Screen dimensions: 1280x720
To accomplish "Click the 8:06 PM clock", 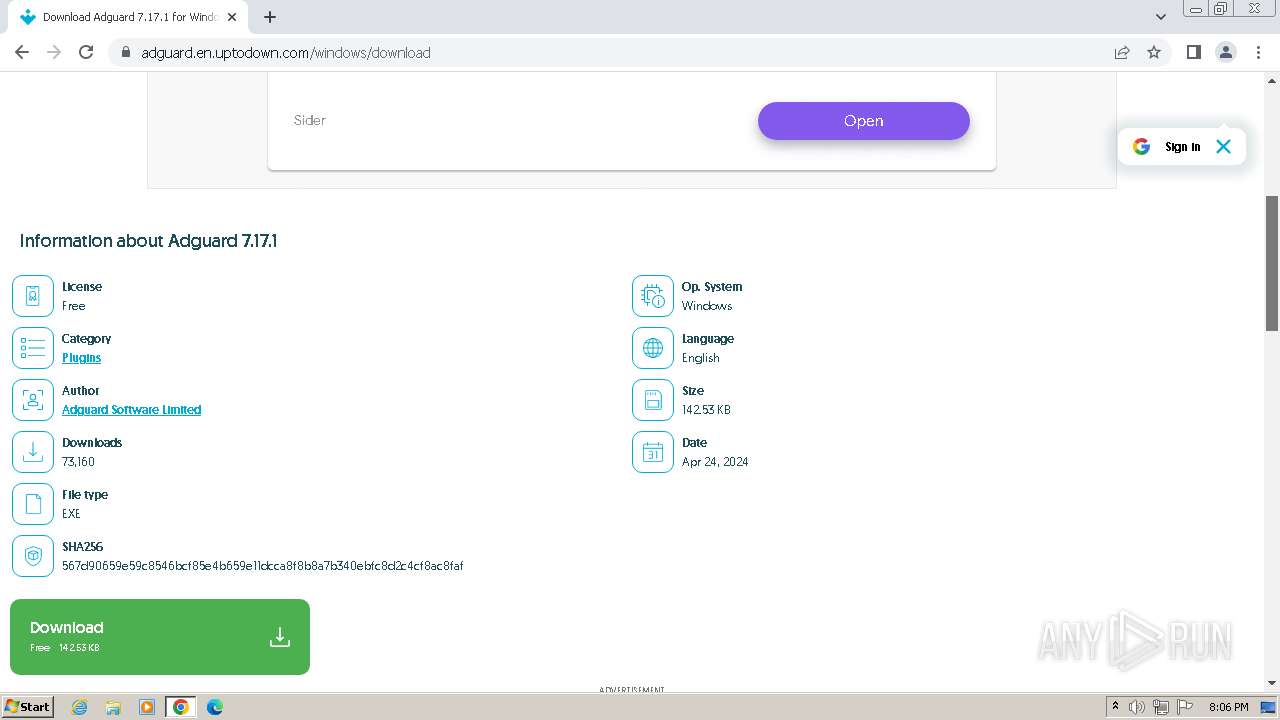I will pyautogui.click(x=1228, y=707).
